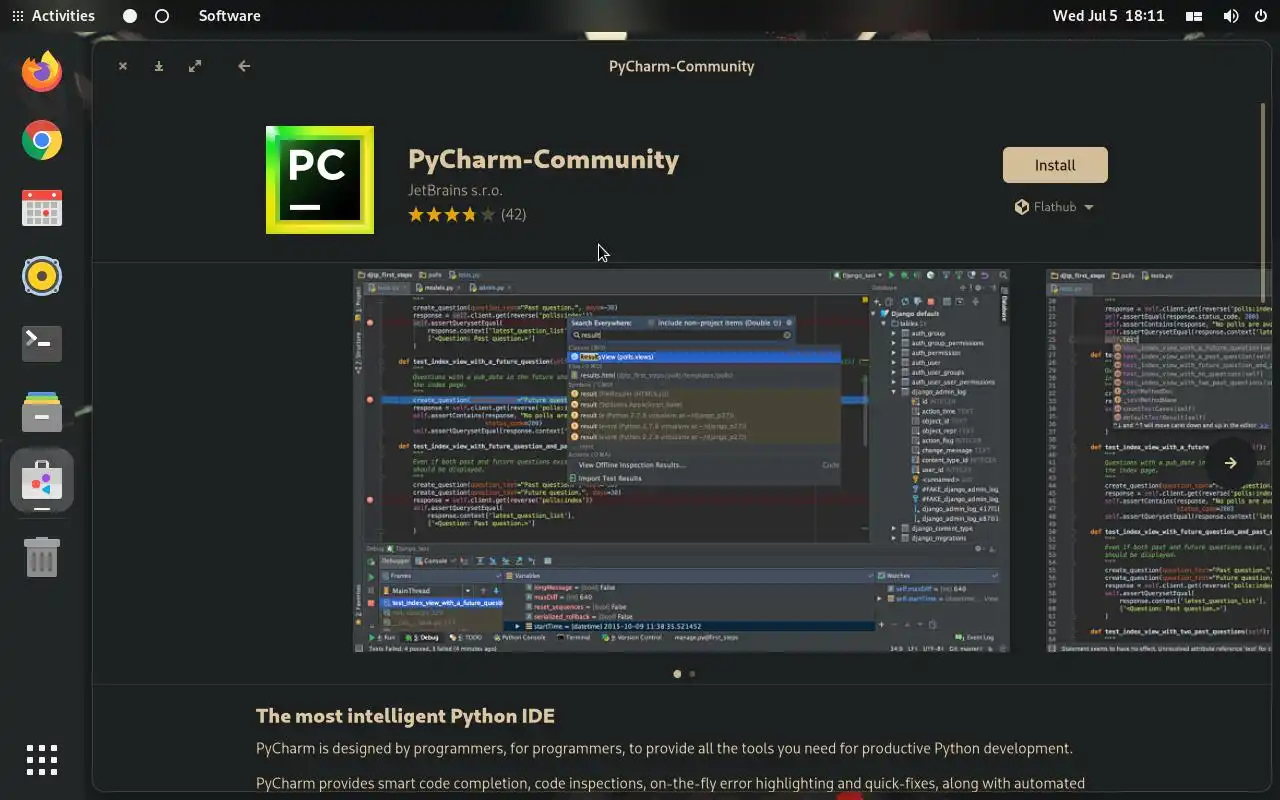The width and height of the screenshot is (1280, 800).
Task: Click the heading The most intelligent Python IDE
Action: (405, 716)
